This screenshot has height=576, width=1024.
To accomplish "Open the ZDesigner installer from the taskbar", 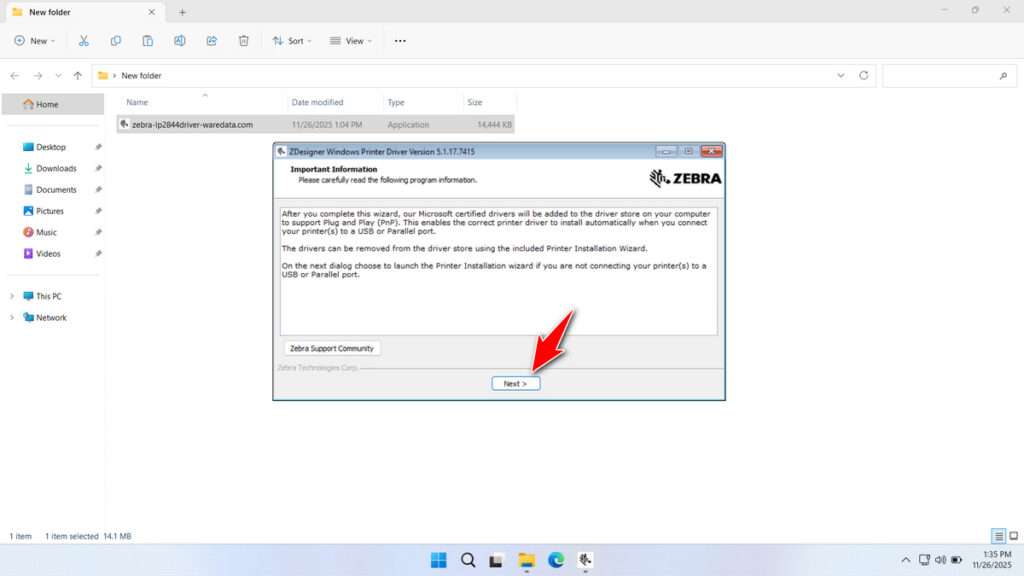I will (585, 560).
